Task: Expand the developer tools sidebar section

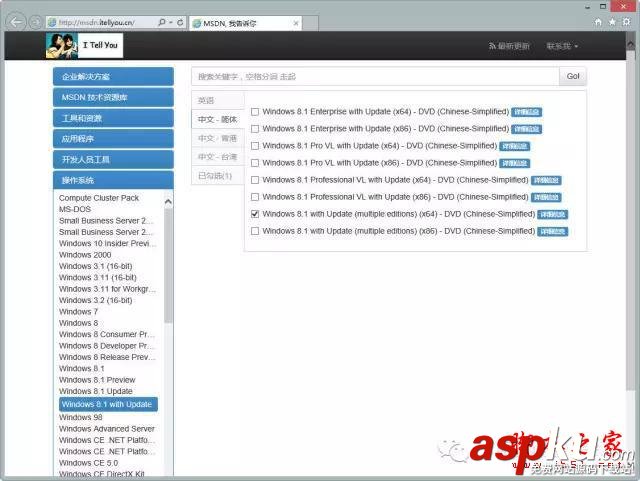Action: pos(113,159)
